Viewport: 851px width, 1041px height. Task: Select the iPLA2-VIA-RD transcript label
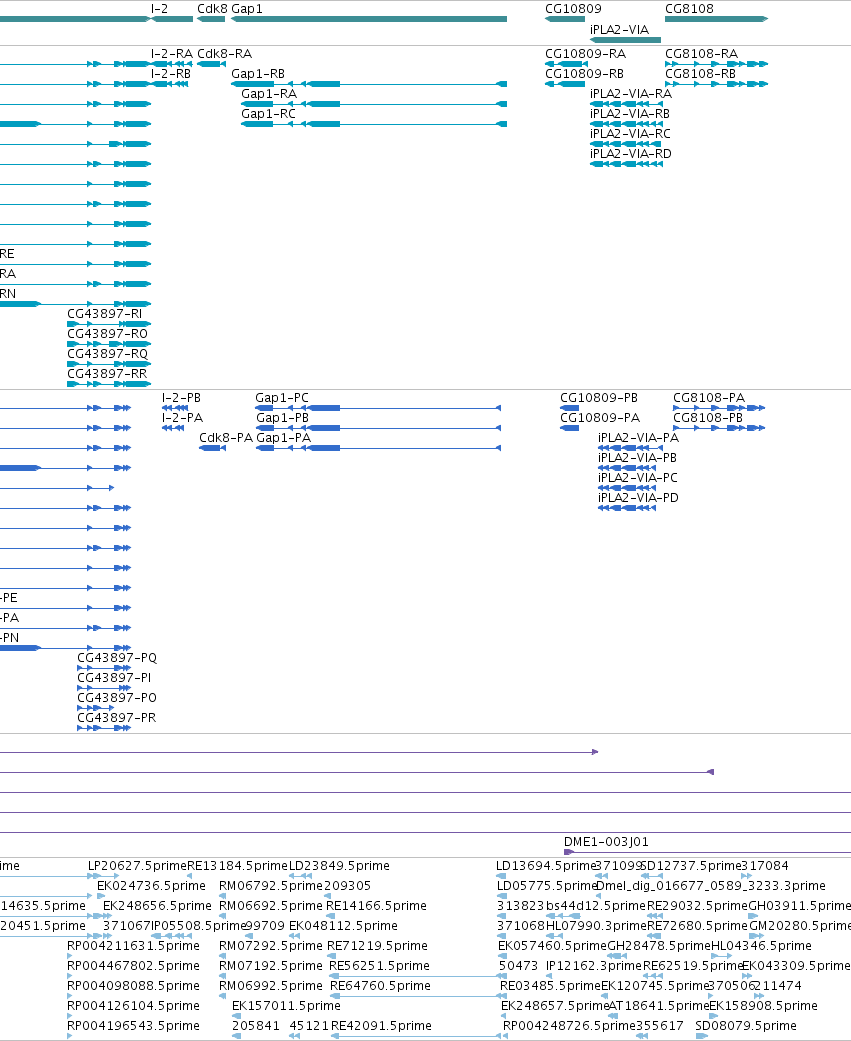click(x=631, y=153)
